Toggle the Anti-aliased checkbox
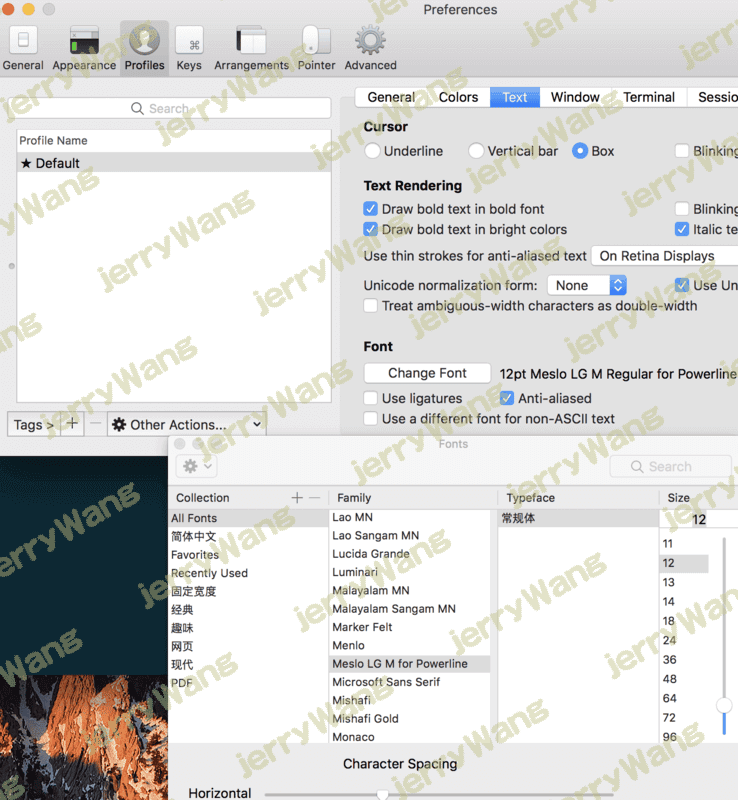Screen dimensions: 738x800 pyautogui.click(x=507, y=398)
